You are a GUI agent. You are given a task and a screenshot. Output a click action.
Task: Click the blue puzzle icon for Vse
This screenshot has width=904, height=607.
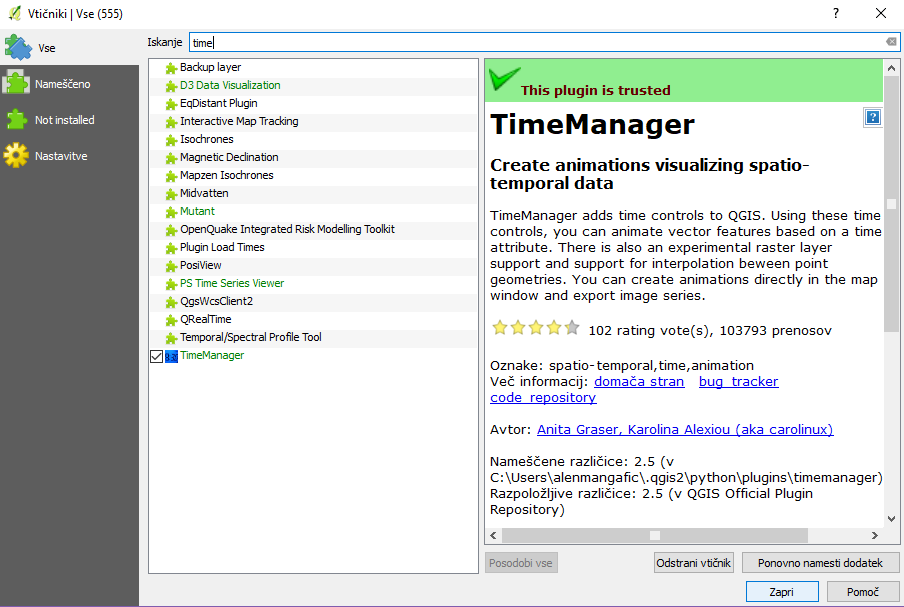[17, 48]
